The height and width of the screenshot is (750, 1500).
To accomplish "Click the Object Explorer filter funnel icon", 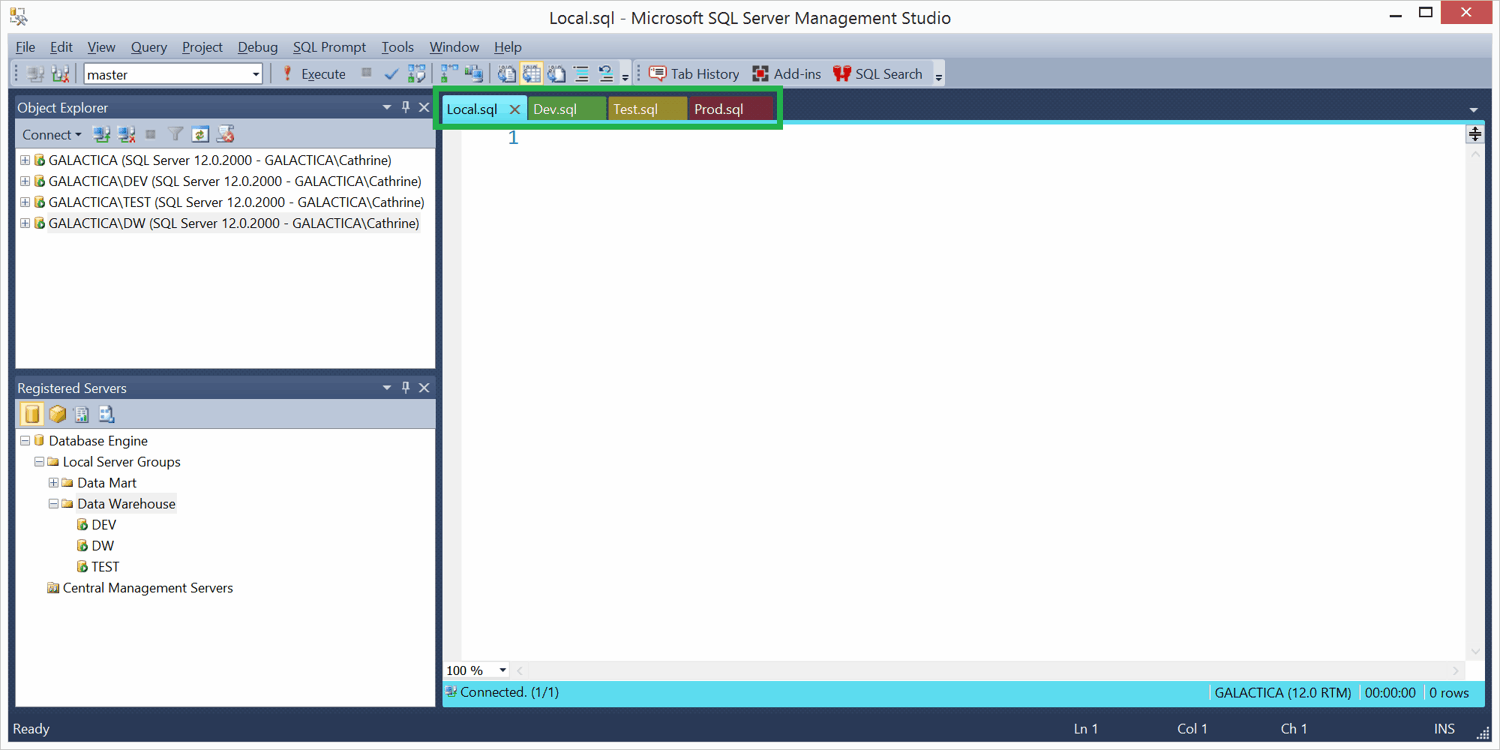I will 175,134.
